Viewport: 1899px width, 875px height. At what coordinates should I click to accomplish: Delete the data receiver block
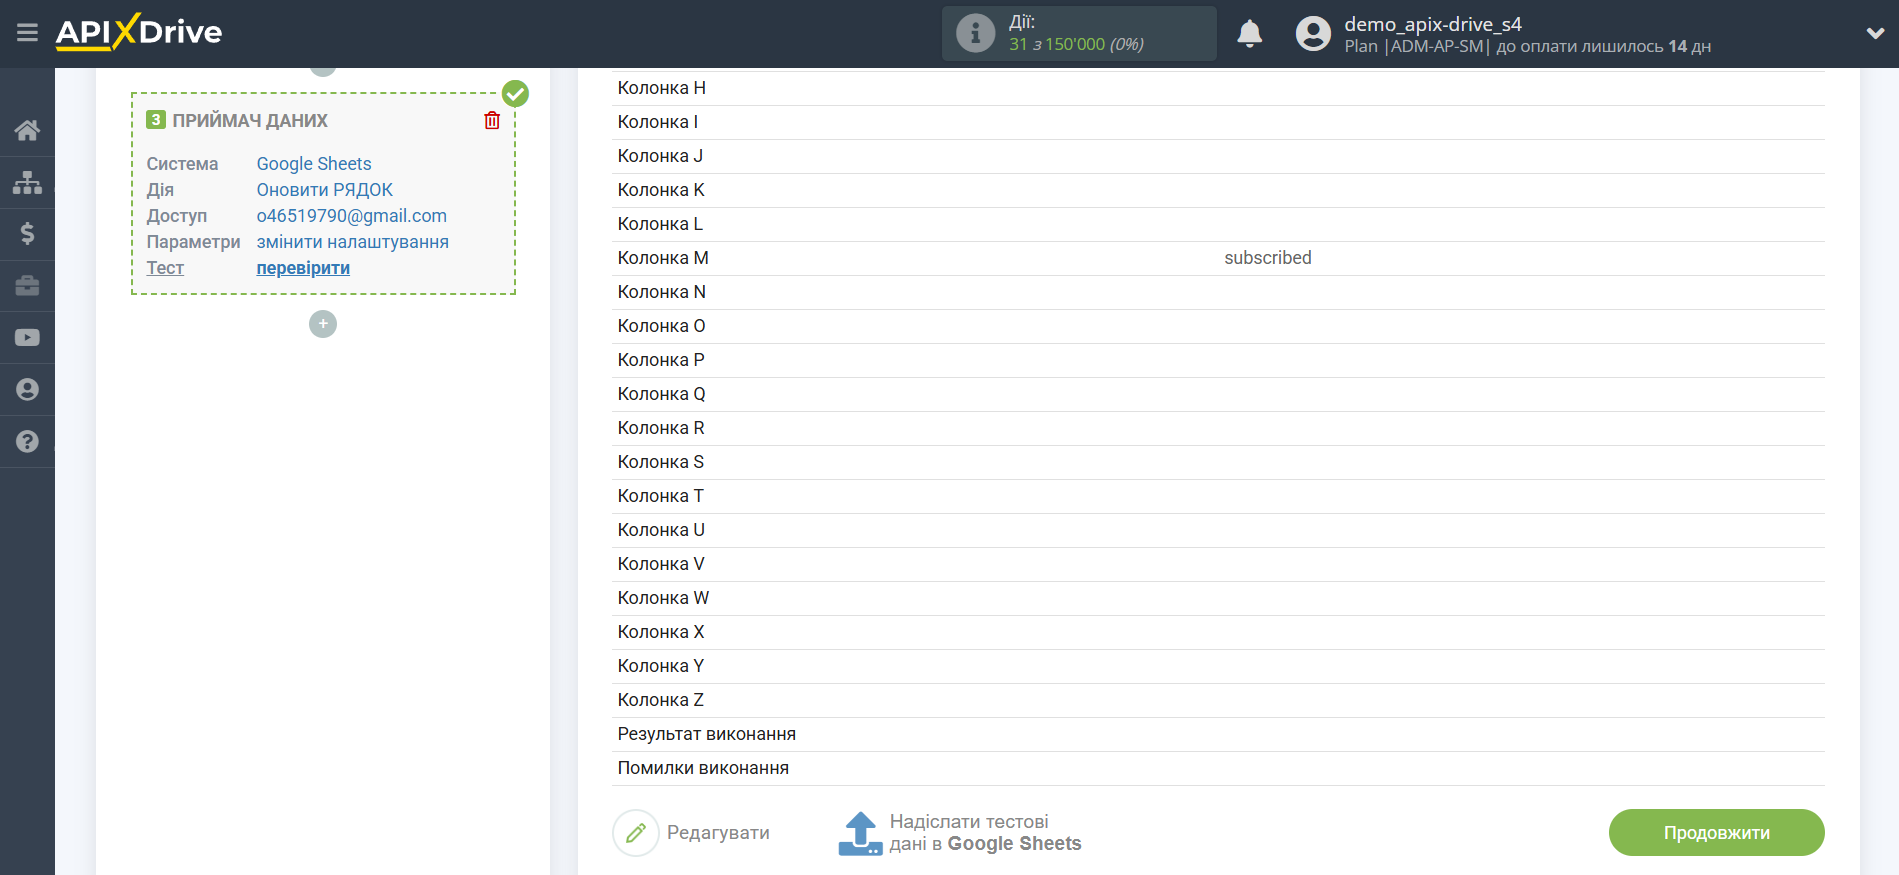pyautogui.click(x=492, y=120)
